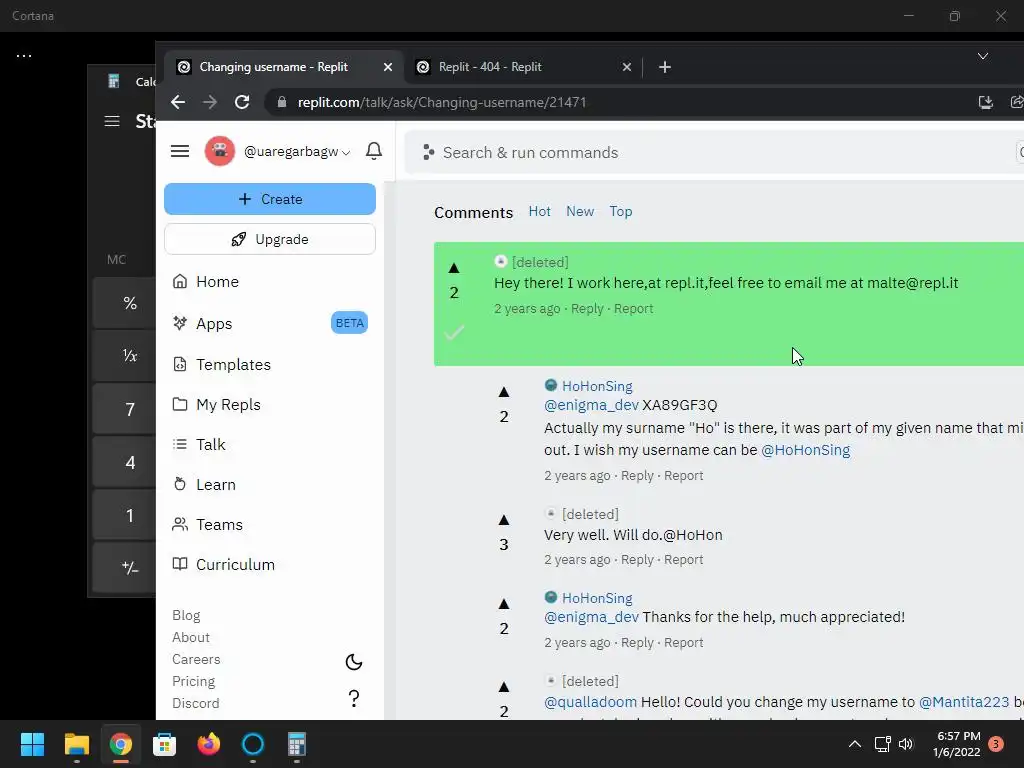Click the 7 key in Calculator
Viewport: 1024px width, 768px height.
pos(125,409)
